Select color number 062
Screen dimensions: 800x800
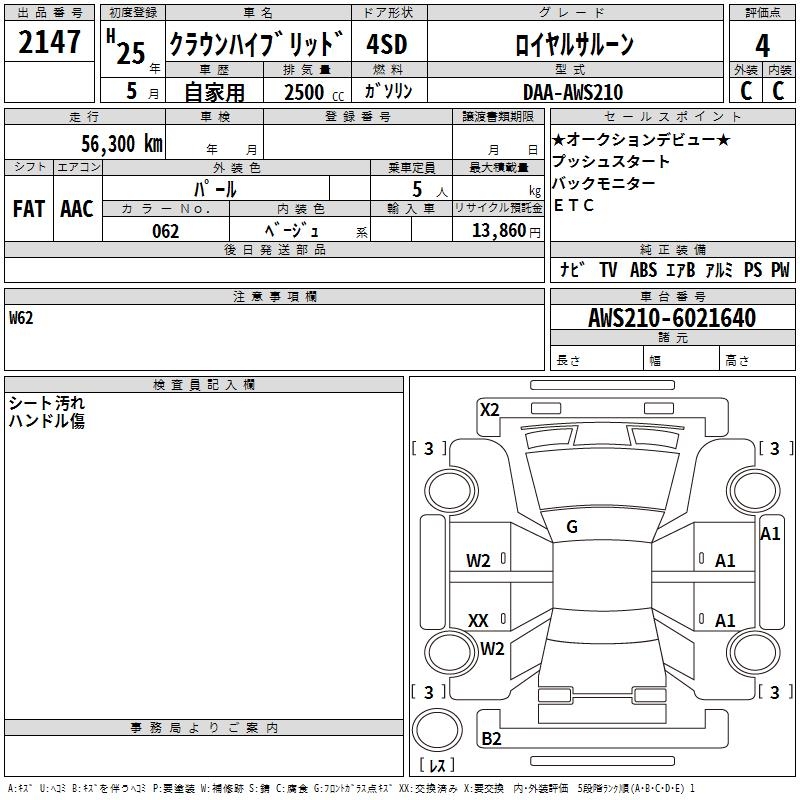165,231
